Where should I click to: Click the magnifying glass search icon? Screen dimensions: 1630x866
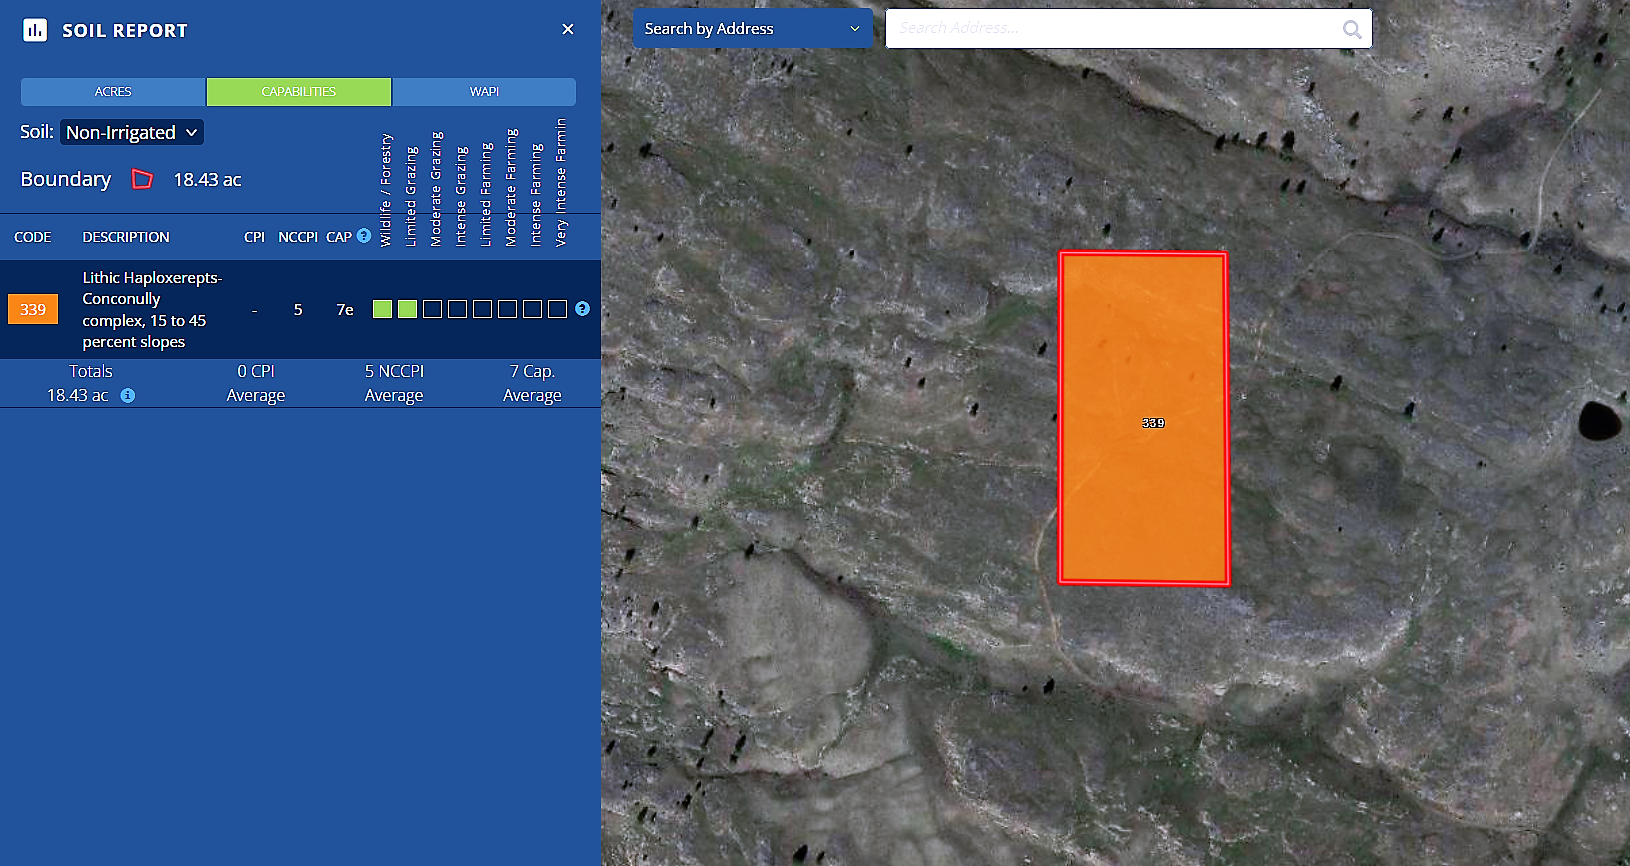coord(1352,29)
